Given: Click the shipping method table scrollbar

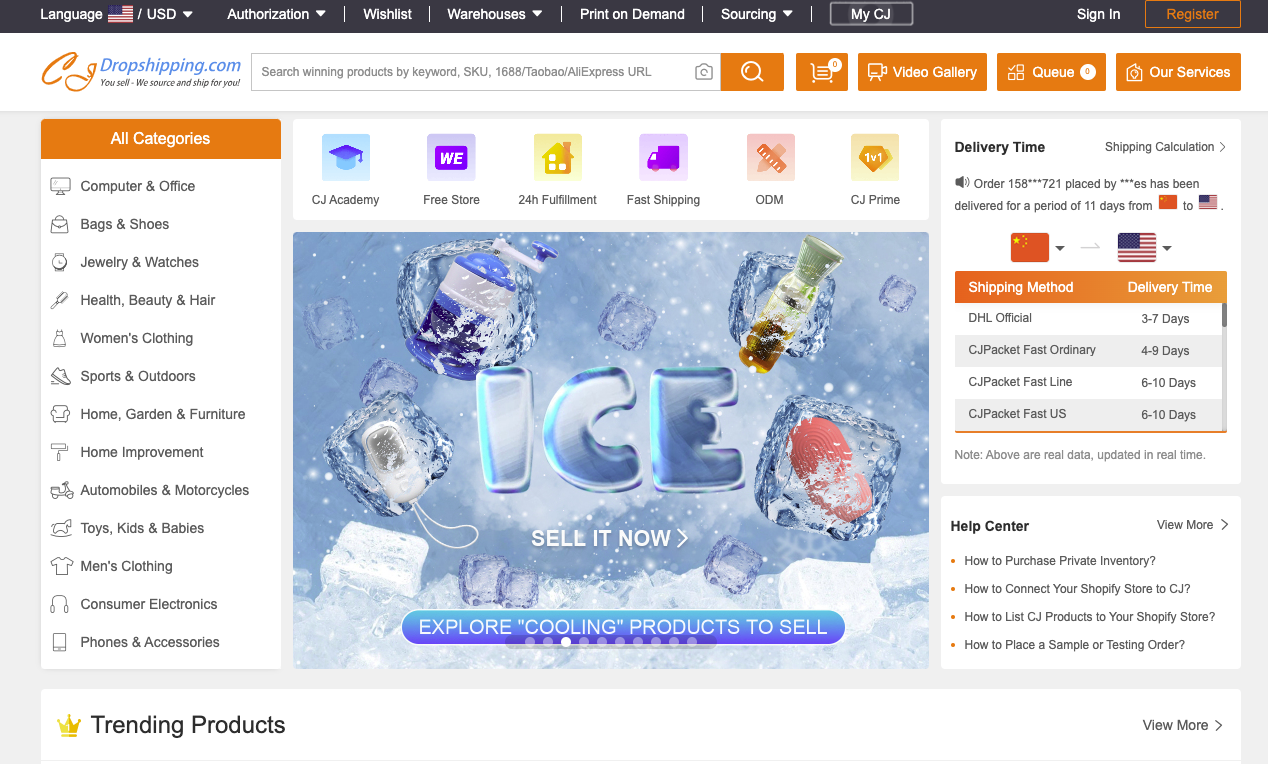Looking at the screenshot, I should [1224, 317].
